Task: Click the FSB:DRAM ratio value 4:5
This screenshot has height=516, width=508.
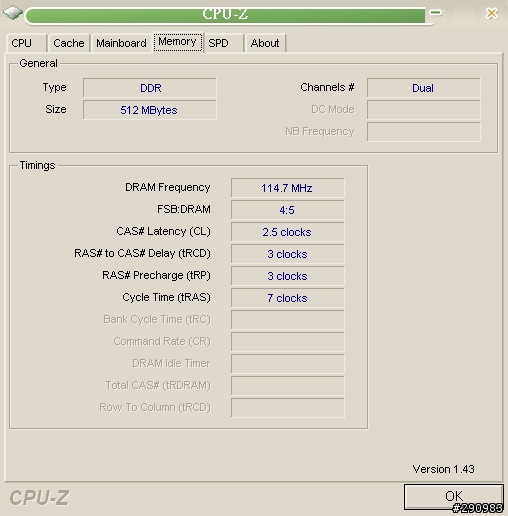Action: [x=288, y=210]
